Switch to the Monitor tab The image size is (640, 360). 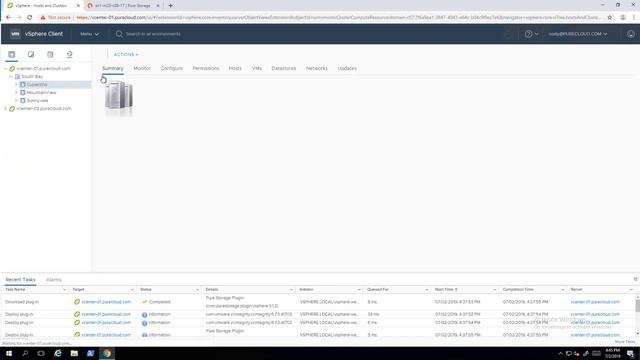(x=142, y=68)
